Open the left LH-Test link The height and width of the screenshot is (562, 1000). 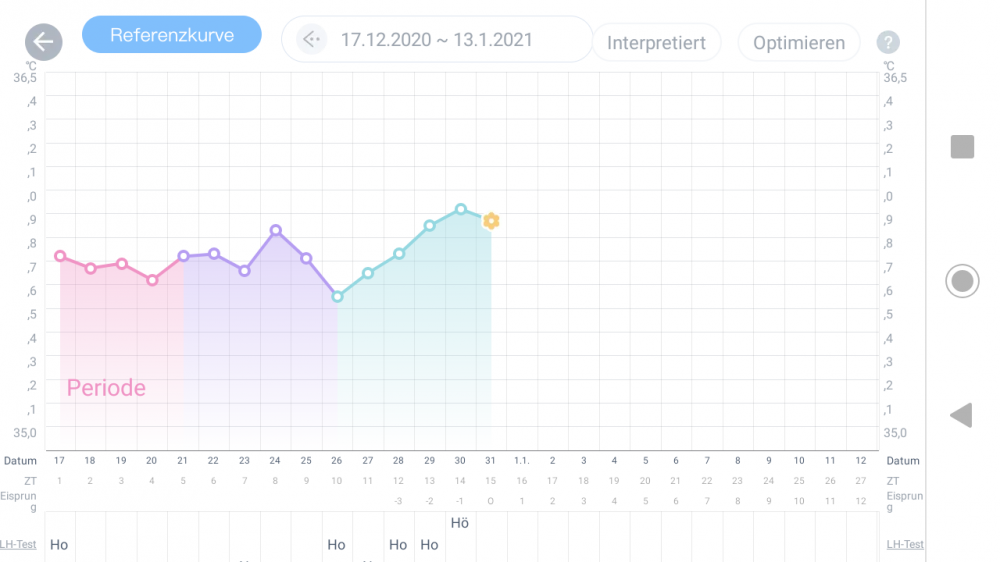point(18,544)
